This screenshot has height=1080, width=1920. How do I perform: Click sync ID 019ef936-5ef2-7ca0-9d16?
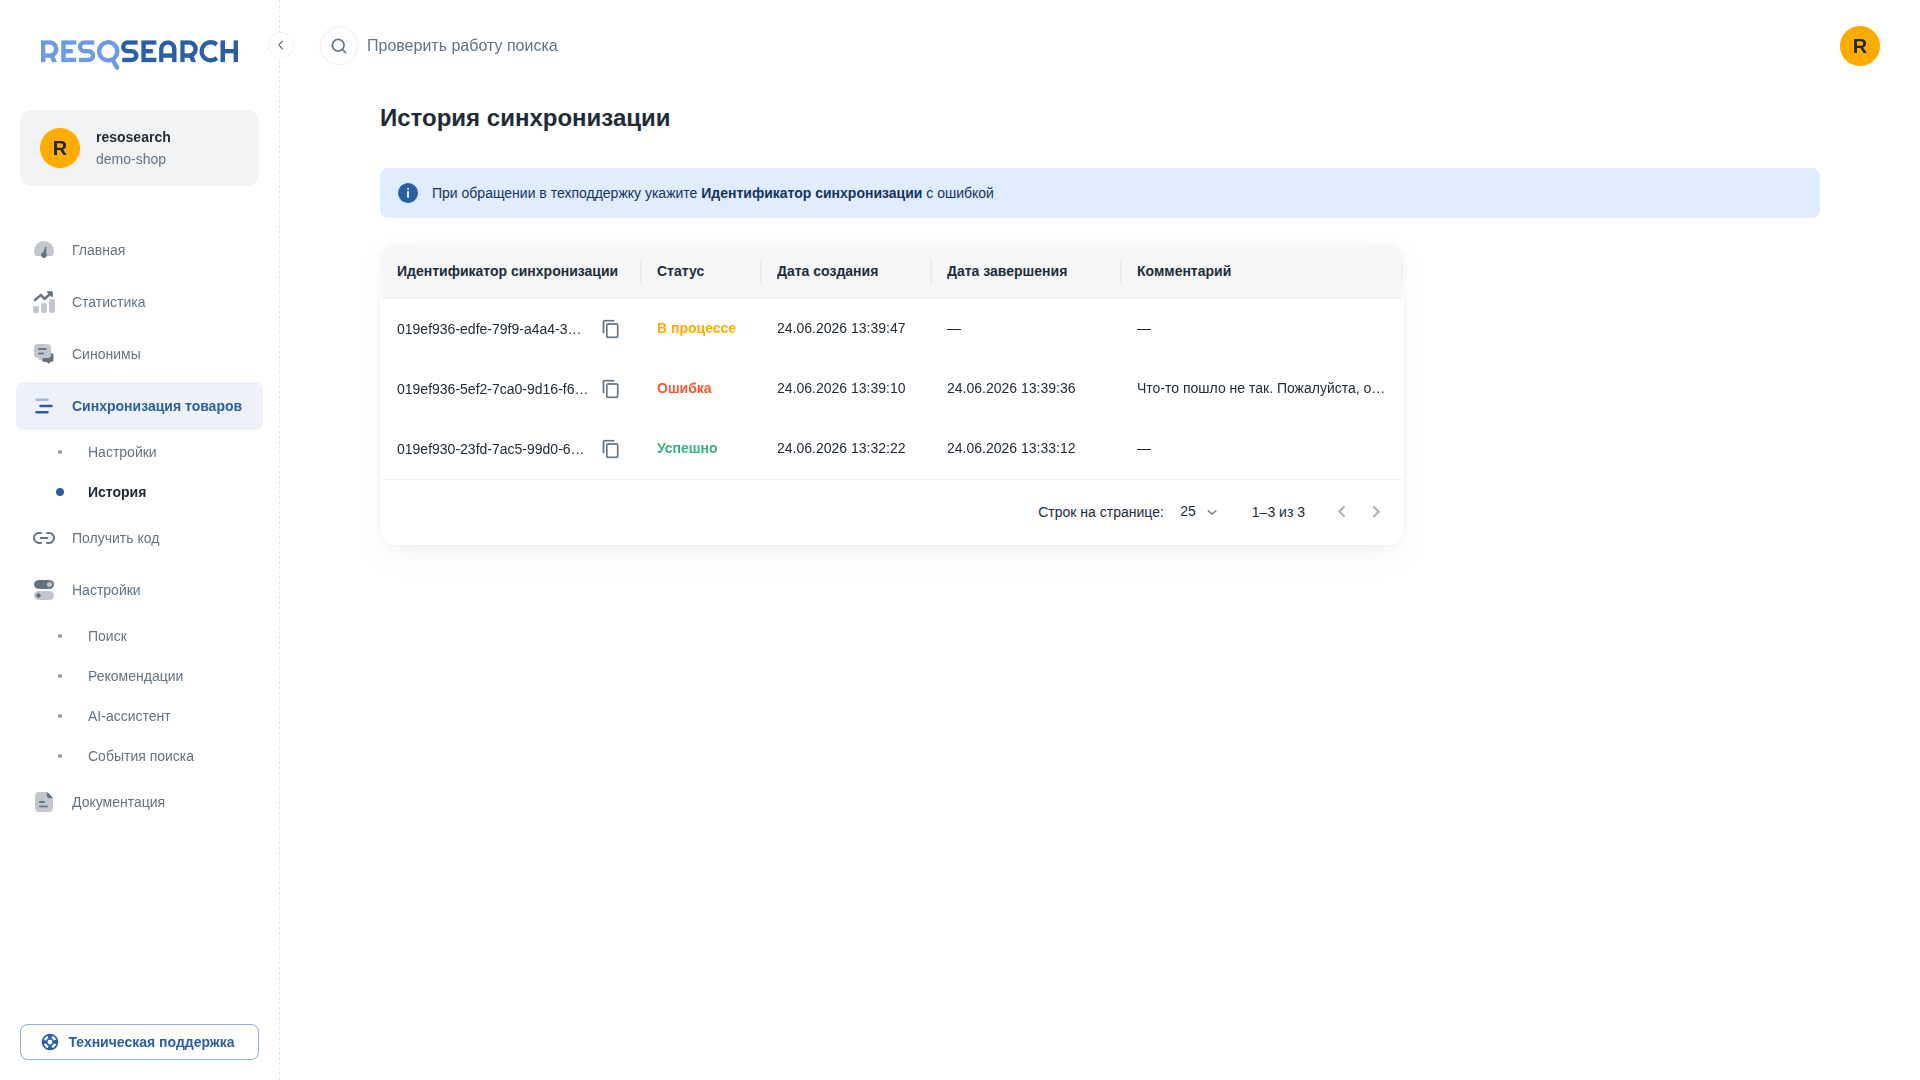(x=492, y=389)
